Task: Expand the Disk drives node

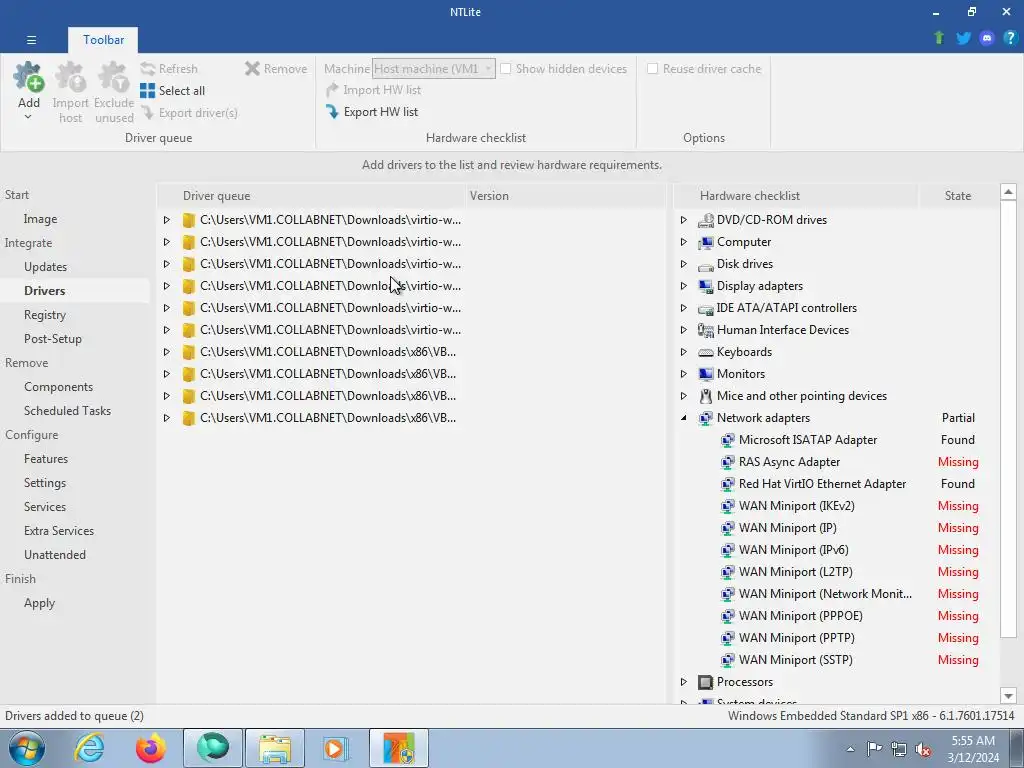Action: coord(684,264)
